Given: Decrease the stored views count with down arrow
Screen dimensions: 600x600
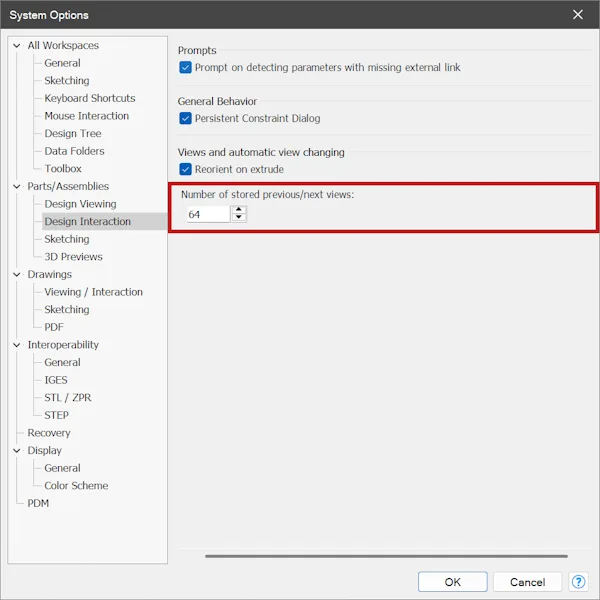Looking at the screenshot, I should (x=239, y=218).
